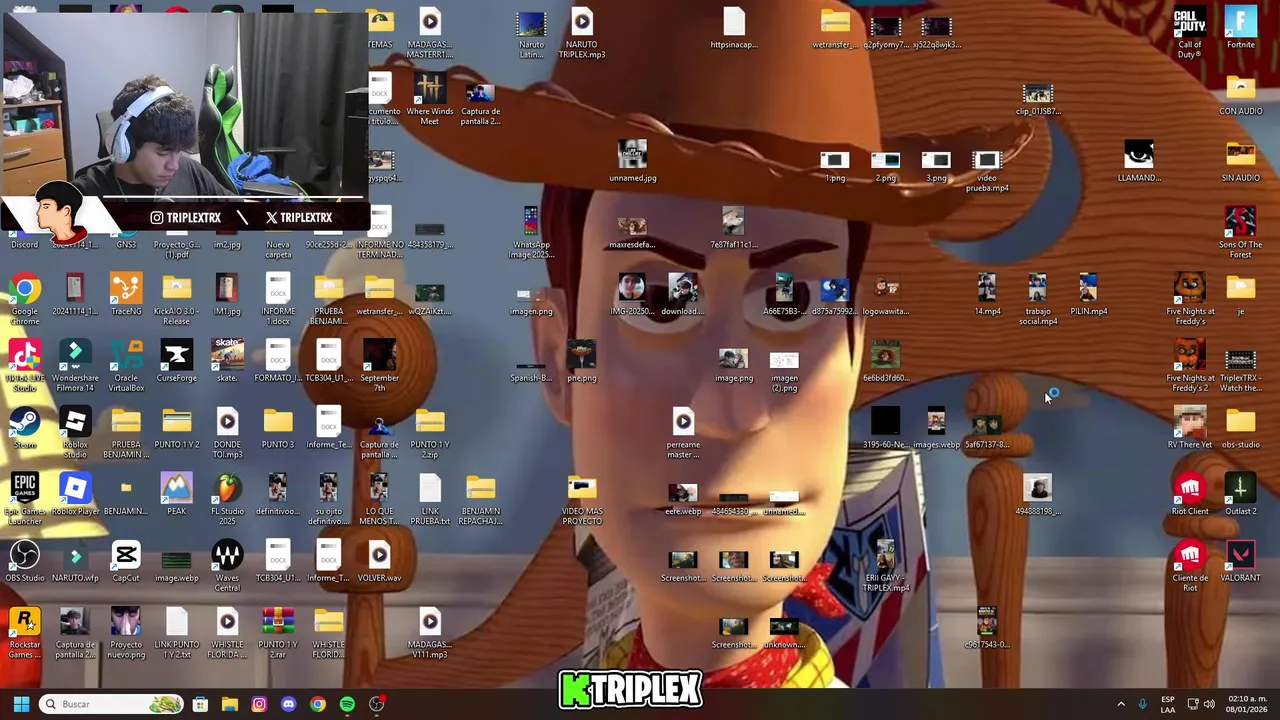1280x720 pixels.
Task: Select the trabajo social.mp4 video file
Action: (x=1037, y=298)
